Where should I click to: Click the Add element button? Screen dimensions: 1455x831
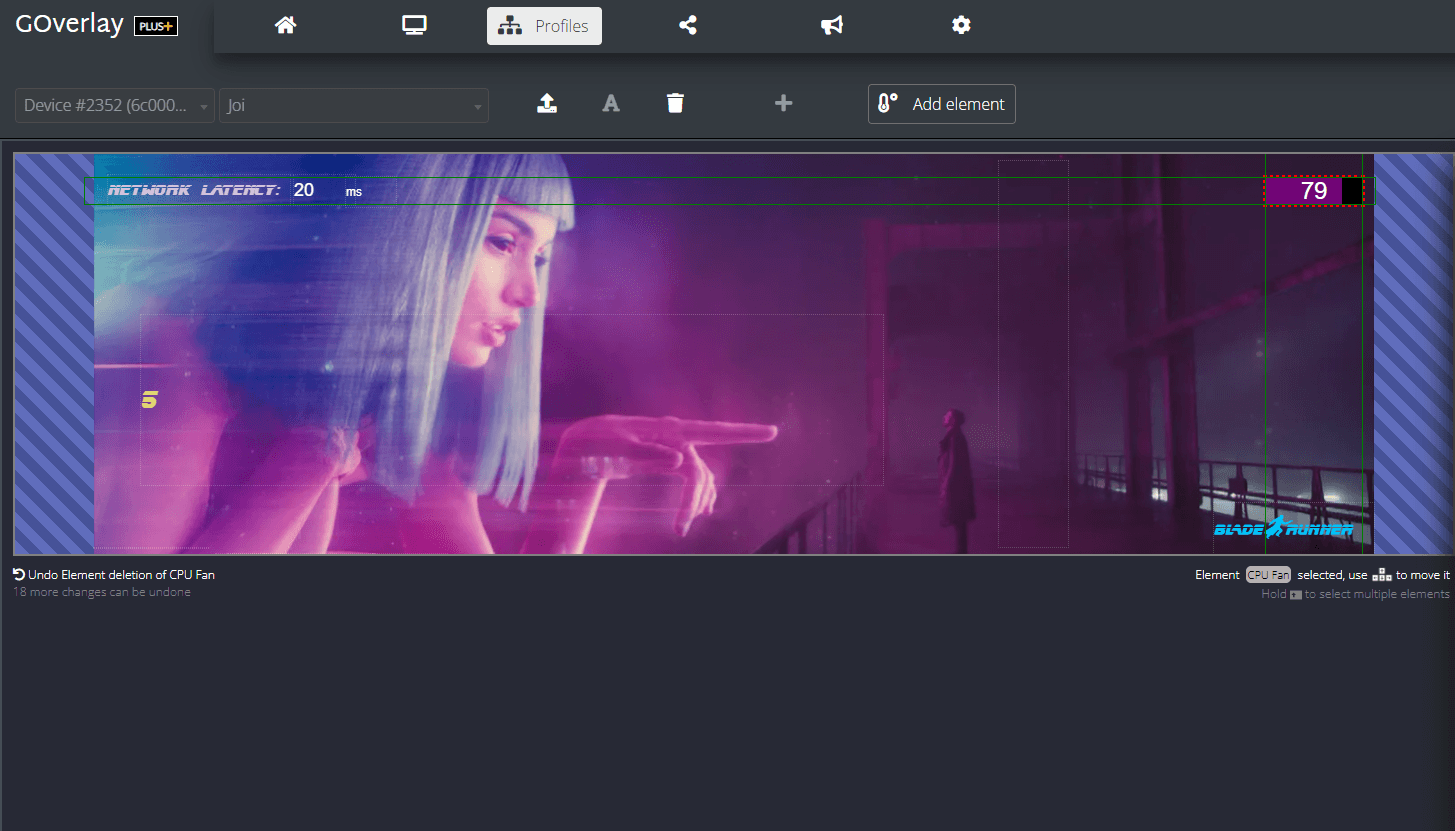click(942, 104)
